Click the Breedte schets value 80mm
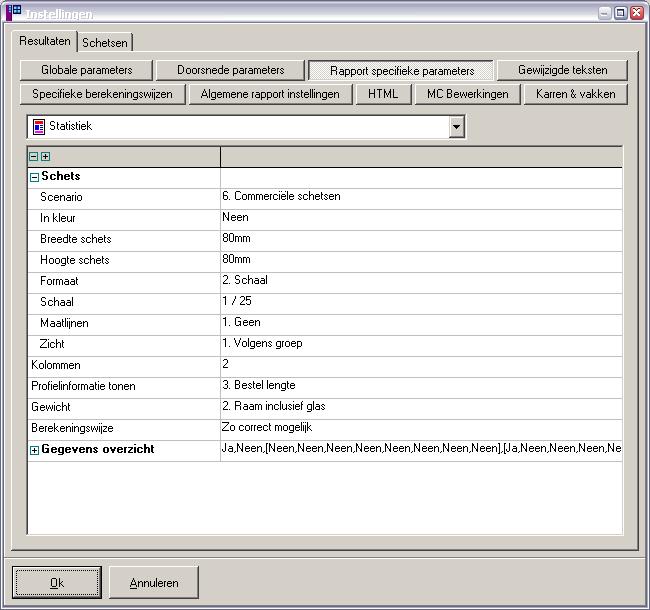650x610 pixels. 236,238
